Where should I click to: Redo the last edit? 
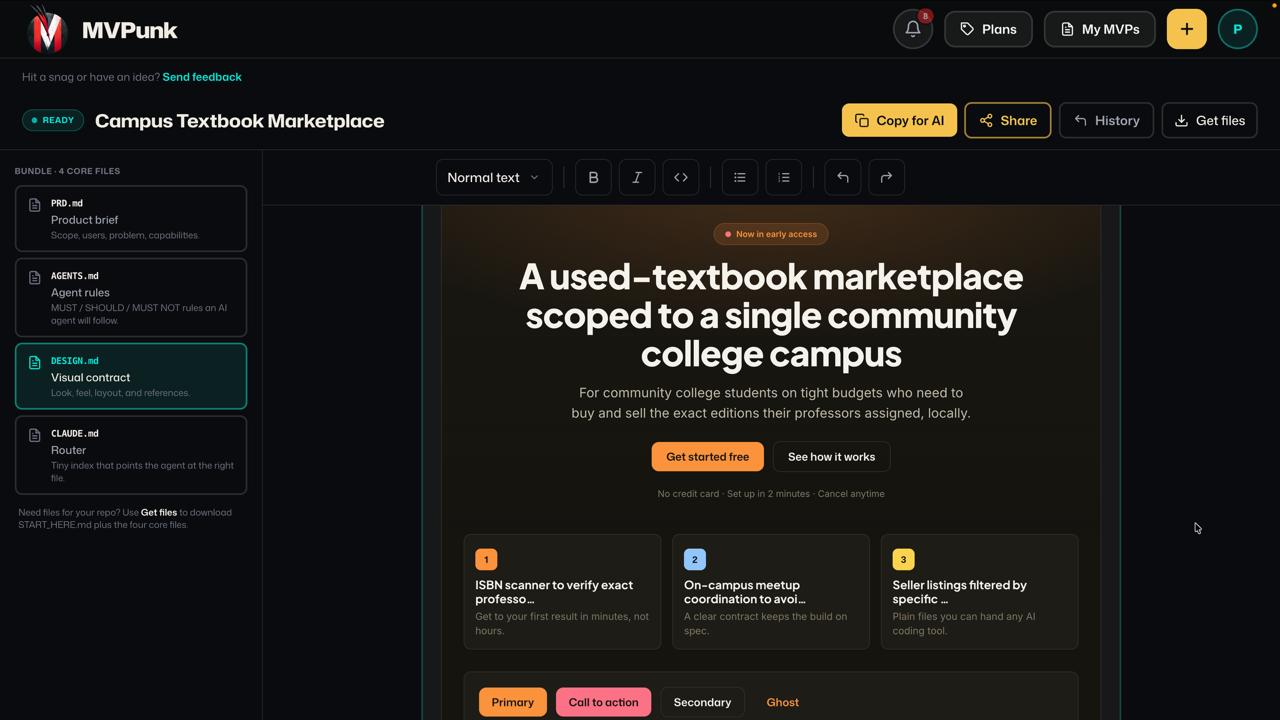tap(886, 177)
